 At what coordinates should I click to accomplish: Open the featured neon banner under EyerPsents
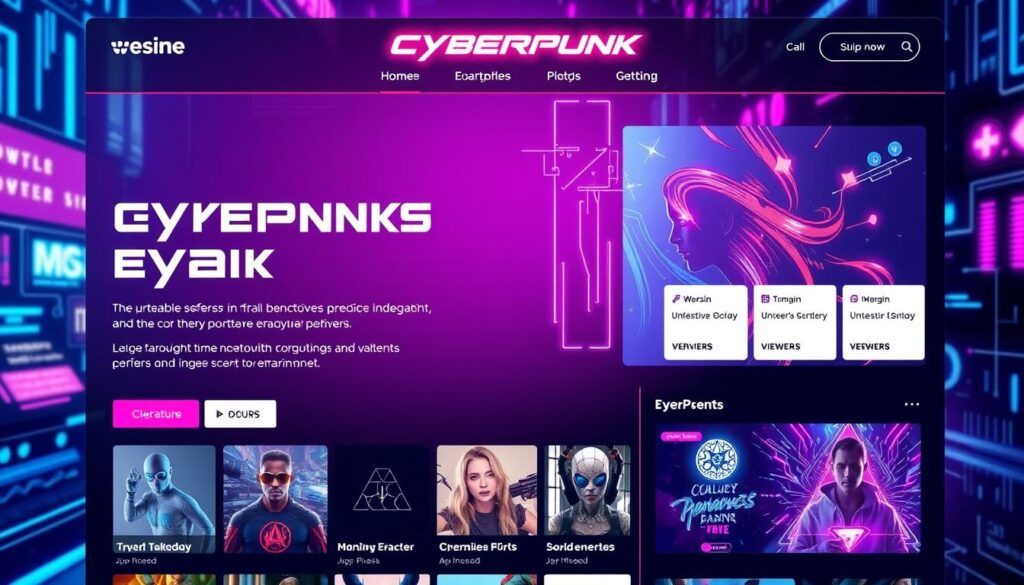click(x=788, y=489)
